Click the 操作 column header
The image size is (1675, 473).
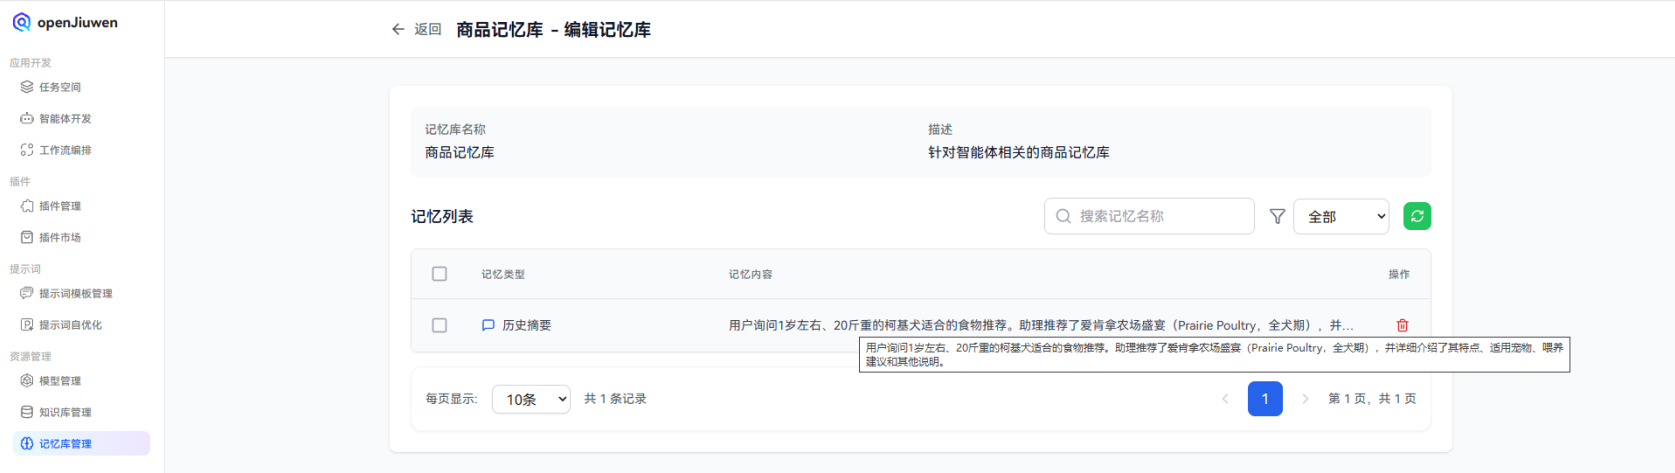(1399, 274)
